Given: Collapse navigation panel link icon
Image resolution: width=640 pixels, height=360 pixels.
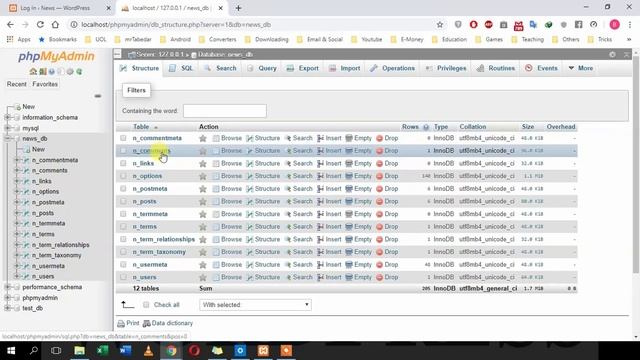Looking at the screenshot, I should click(98, 96).
